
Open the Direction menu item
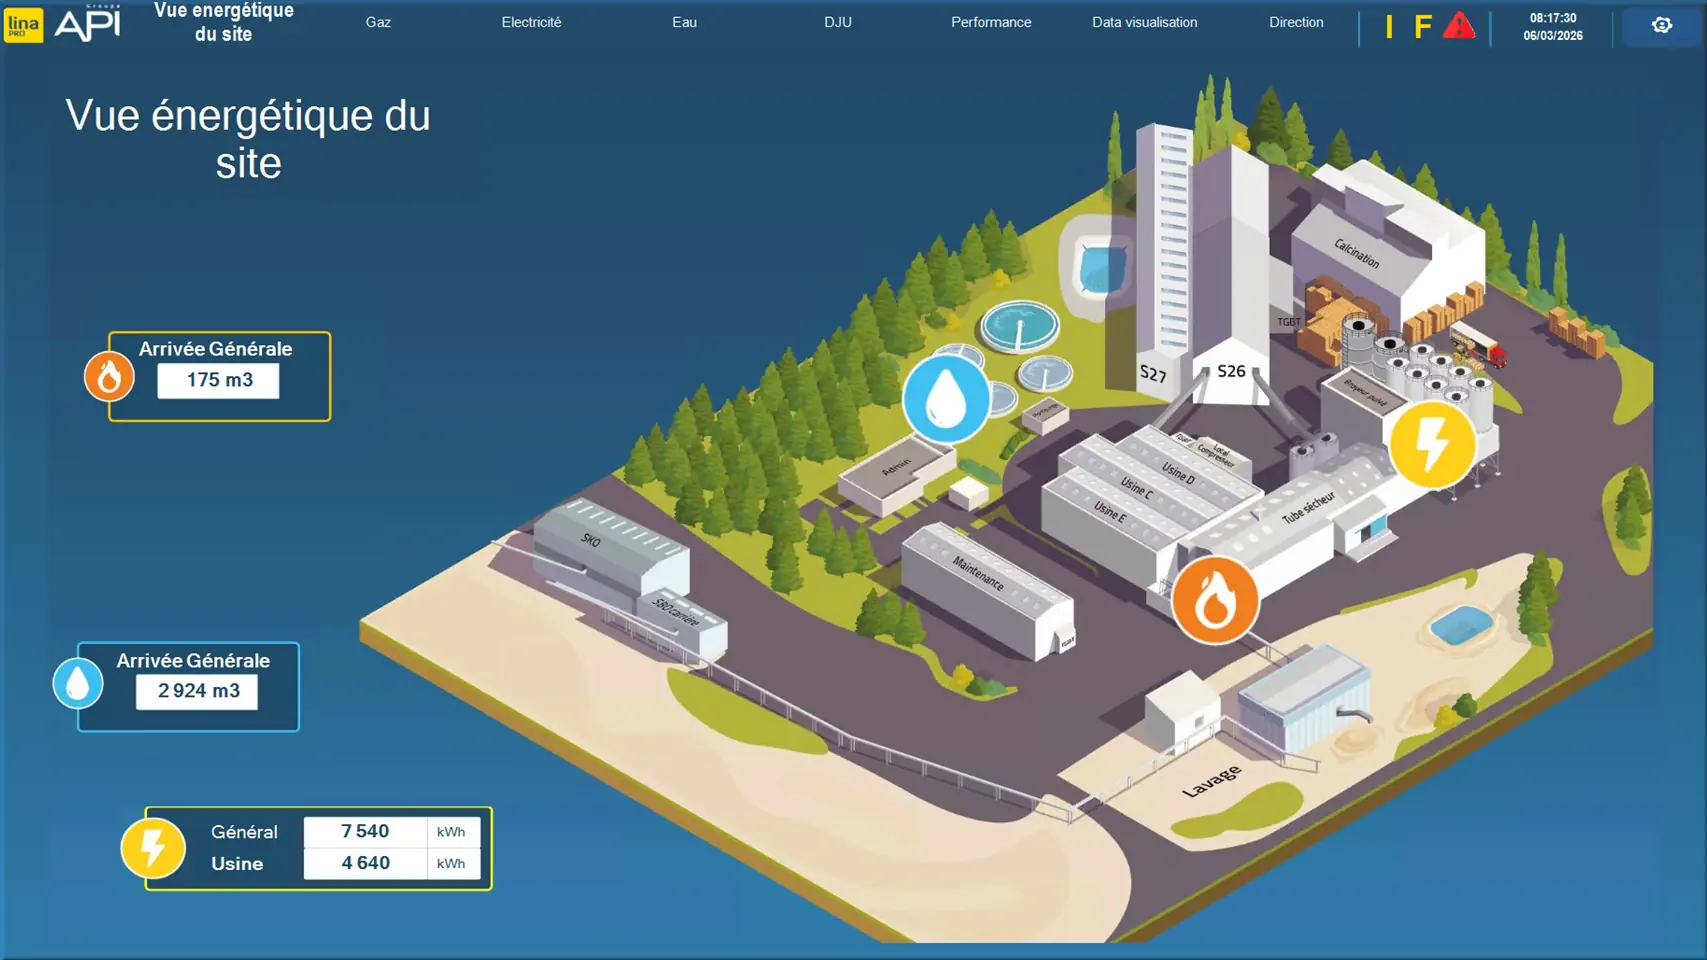point(1296,22)
